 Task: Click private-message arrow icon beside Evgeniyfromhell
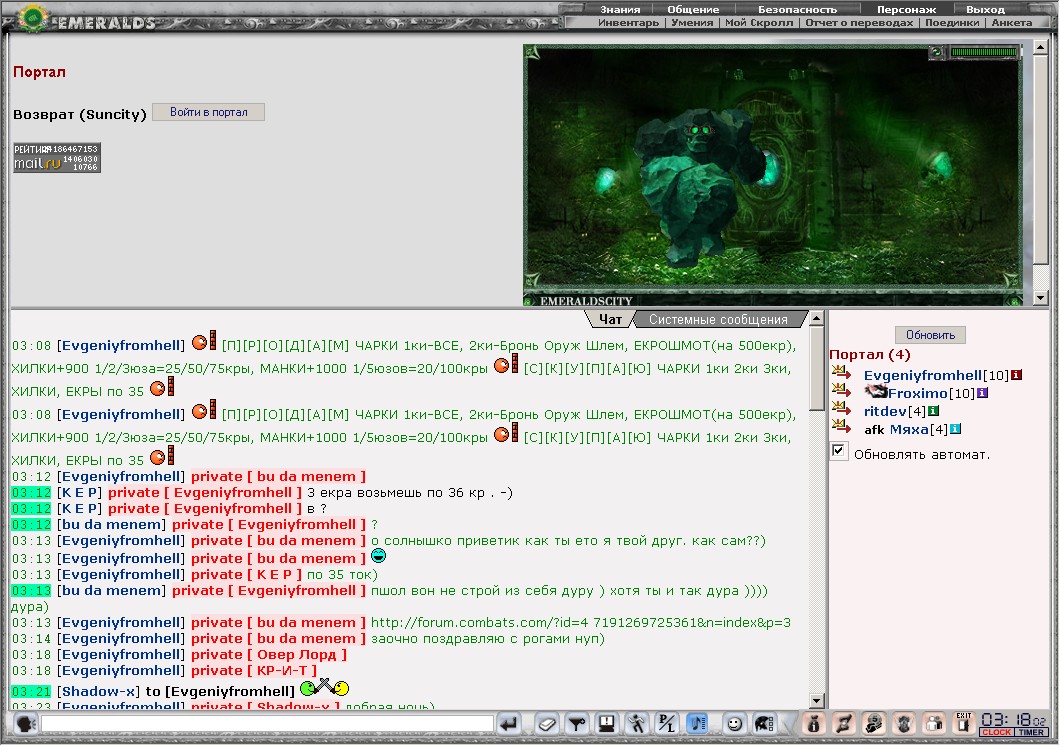coord(841,372)
